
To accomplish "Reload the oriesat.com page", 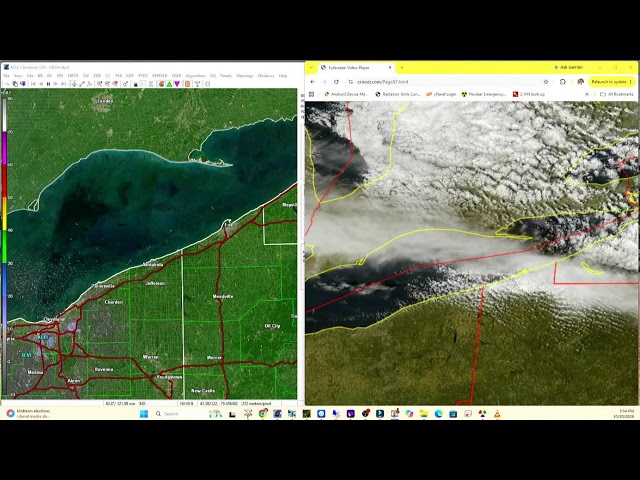I will [336, 82].
